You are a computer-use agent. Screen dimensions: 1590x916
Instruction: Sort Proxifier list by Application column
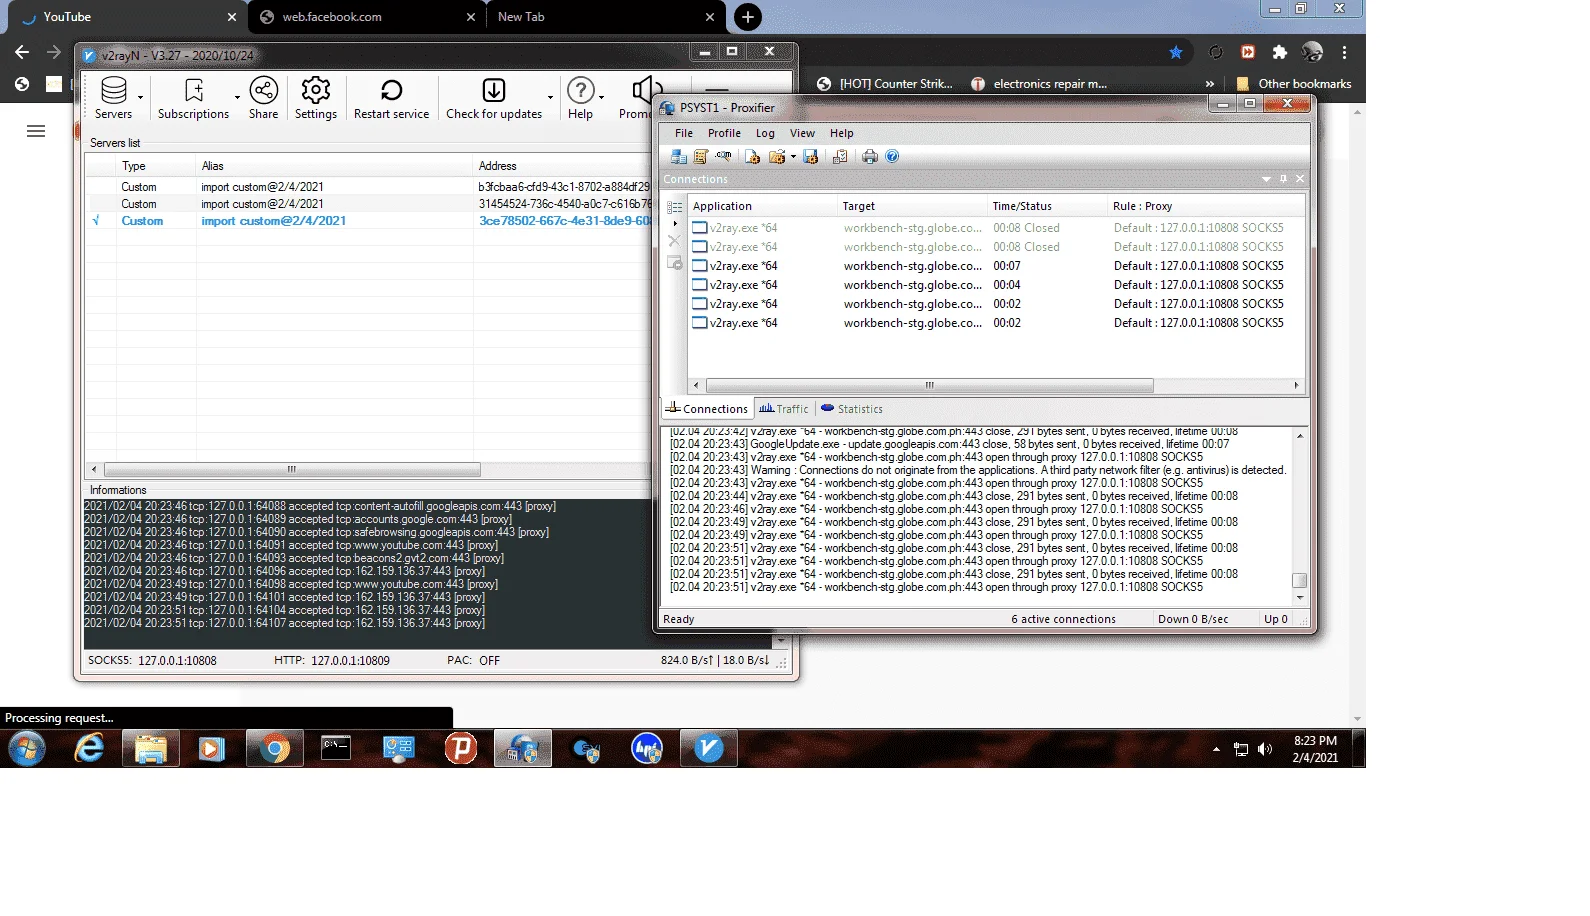click(x=762, y=206)
